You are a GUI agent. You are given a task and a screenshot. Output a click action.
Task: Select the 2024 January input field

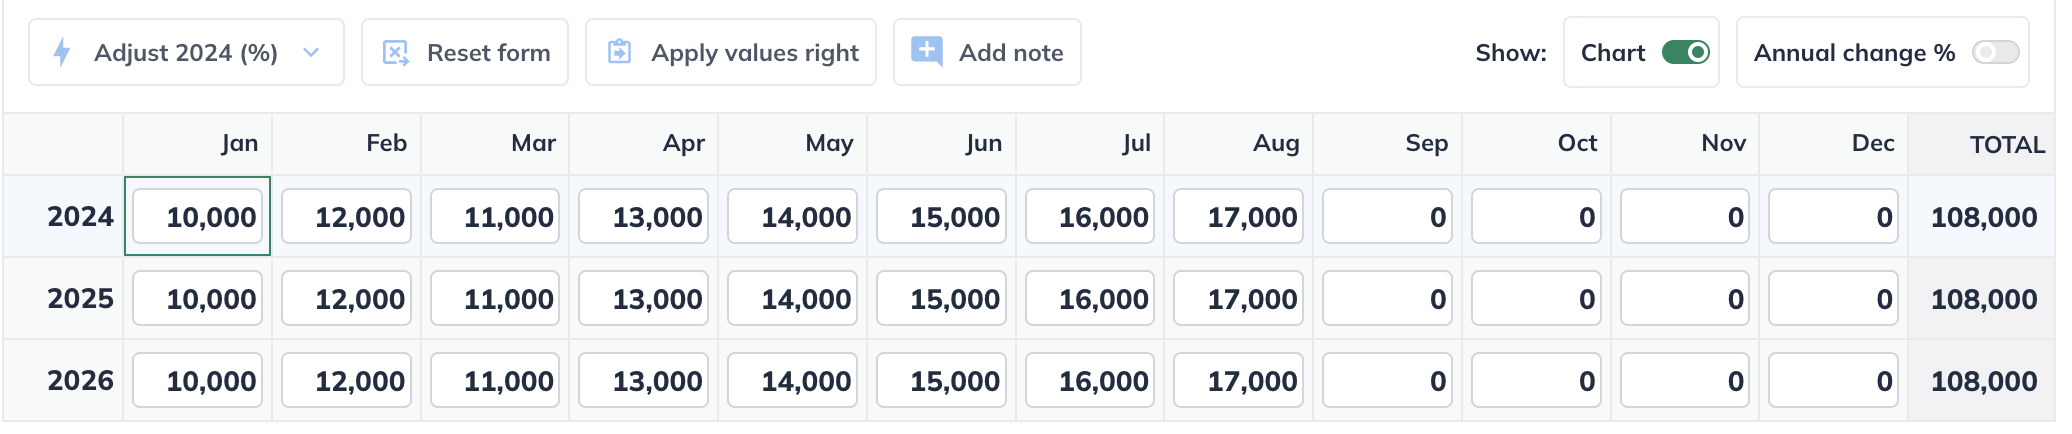(198, 216)
